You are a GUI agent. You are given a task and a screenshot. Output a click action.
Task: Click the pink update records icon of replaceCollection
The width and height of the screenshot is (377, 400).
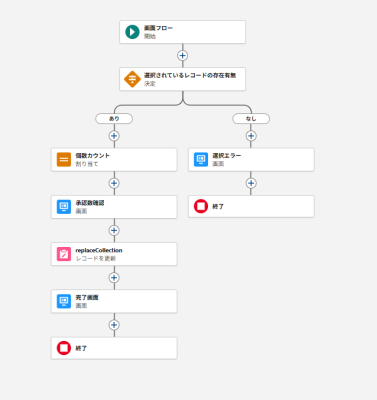(64, 254)
